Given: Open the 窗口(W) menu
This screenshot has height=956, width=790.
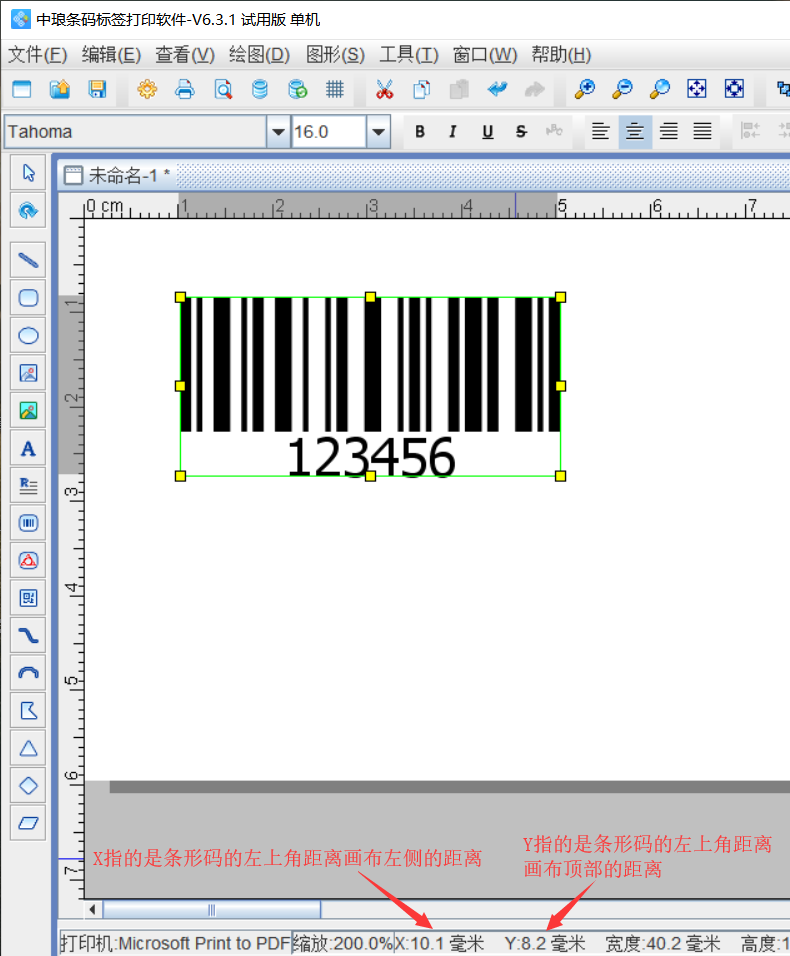Looking at the screenshot, I should tap(485, 55).
